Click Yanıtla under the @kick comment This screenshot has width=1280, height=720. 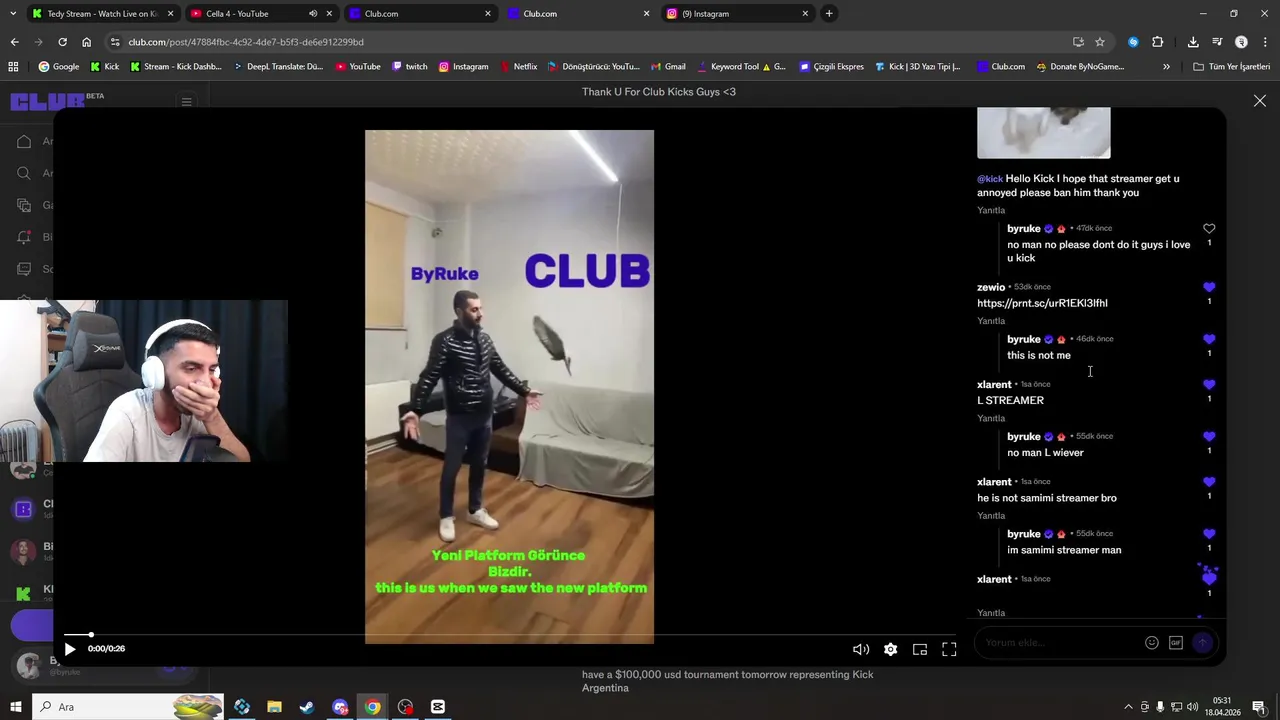pos(991,211)
